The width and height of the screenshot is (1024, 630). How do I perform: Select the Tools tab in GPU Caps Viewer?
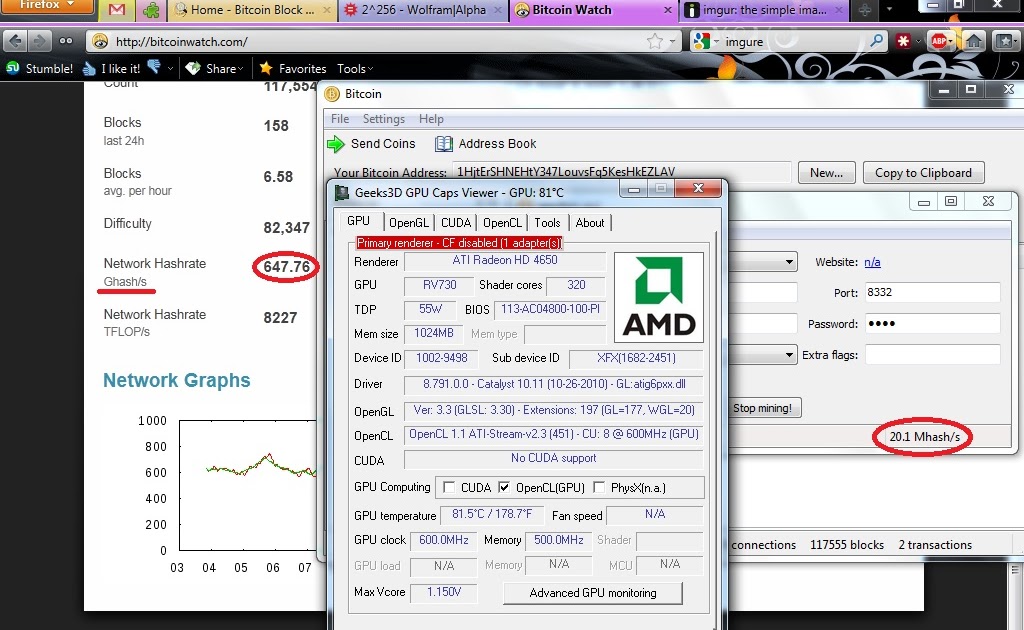click(x=547, y=223)
